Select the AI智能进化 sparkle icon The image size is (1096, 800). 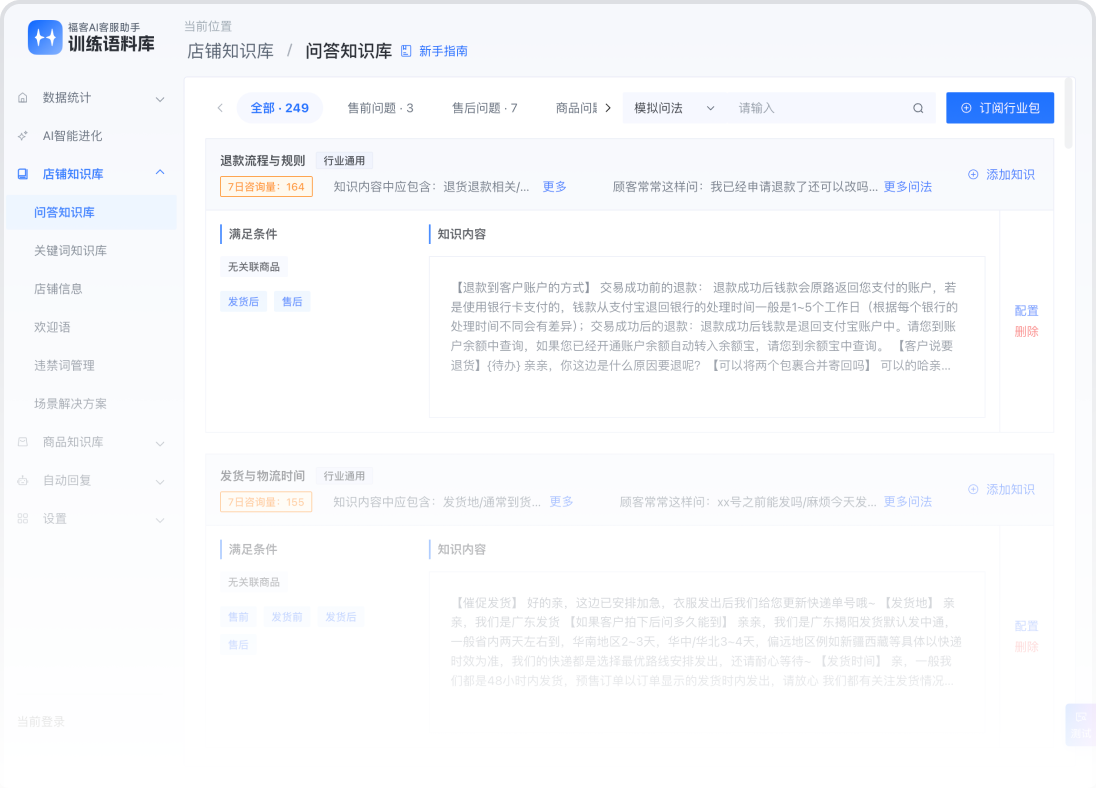pyautogui.click(x=22, y=135)
